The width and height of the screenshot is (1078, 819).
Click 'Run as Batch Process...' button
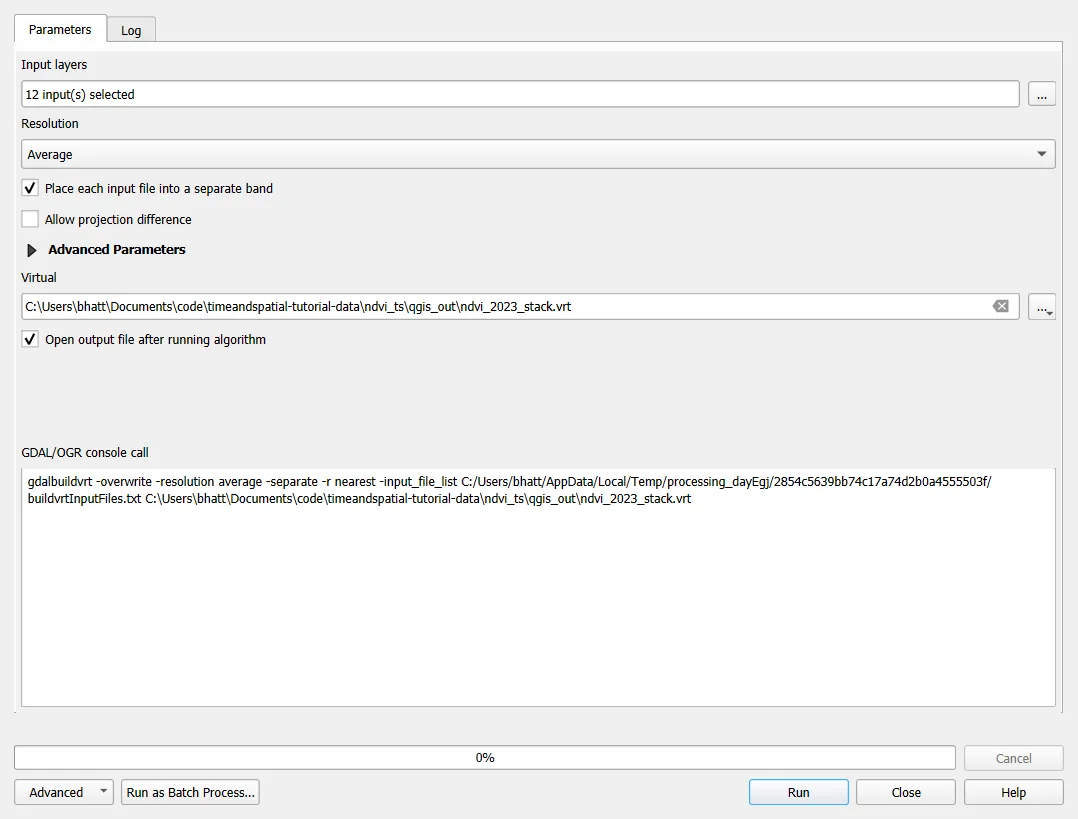click(190, 792)
